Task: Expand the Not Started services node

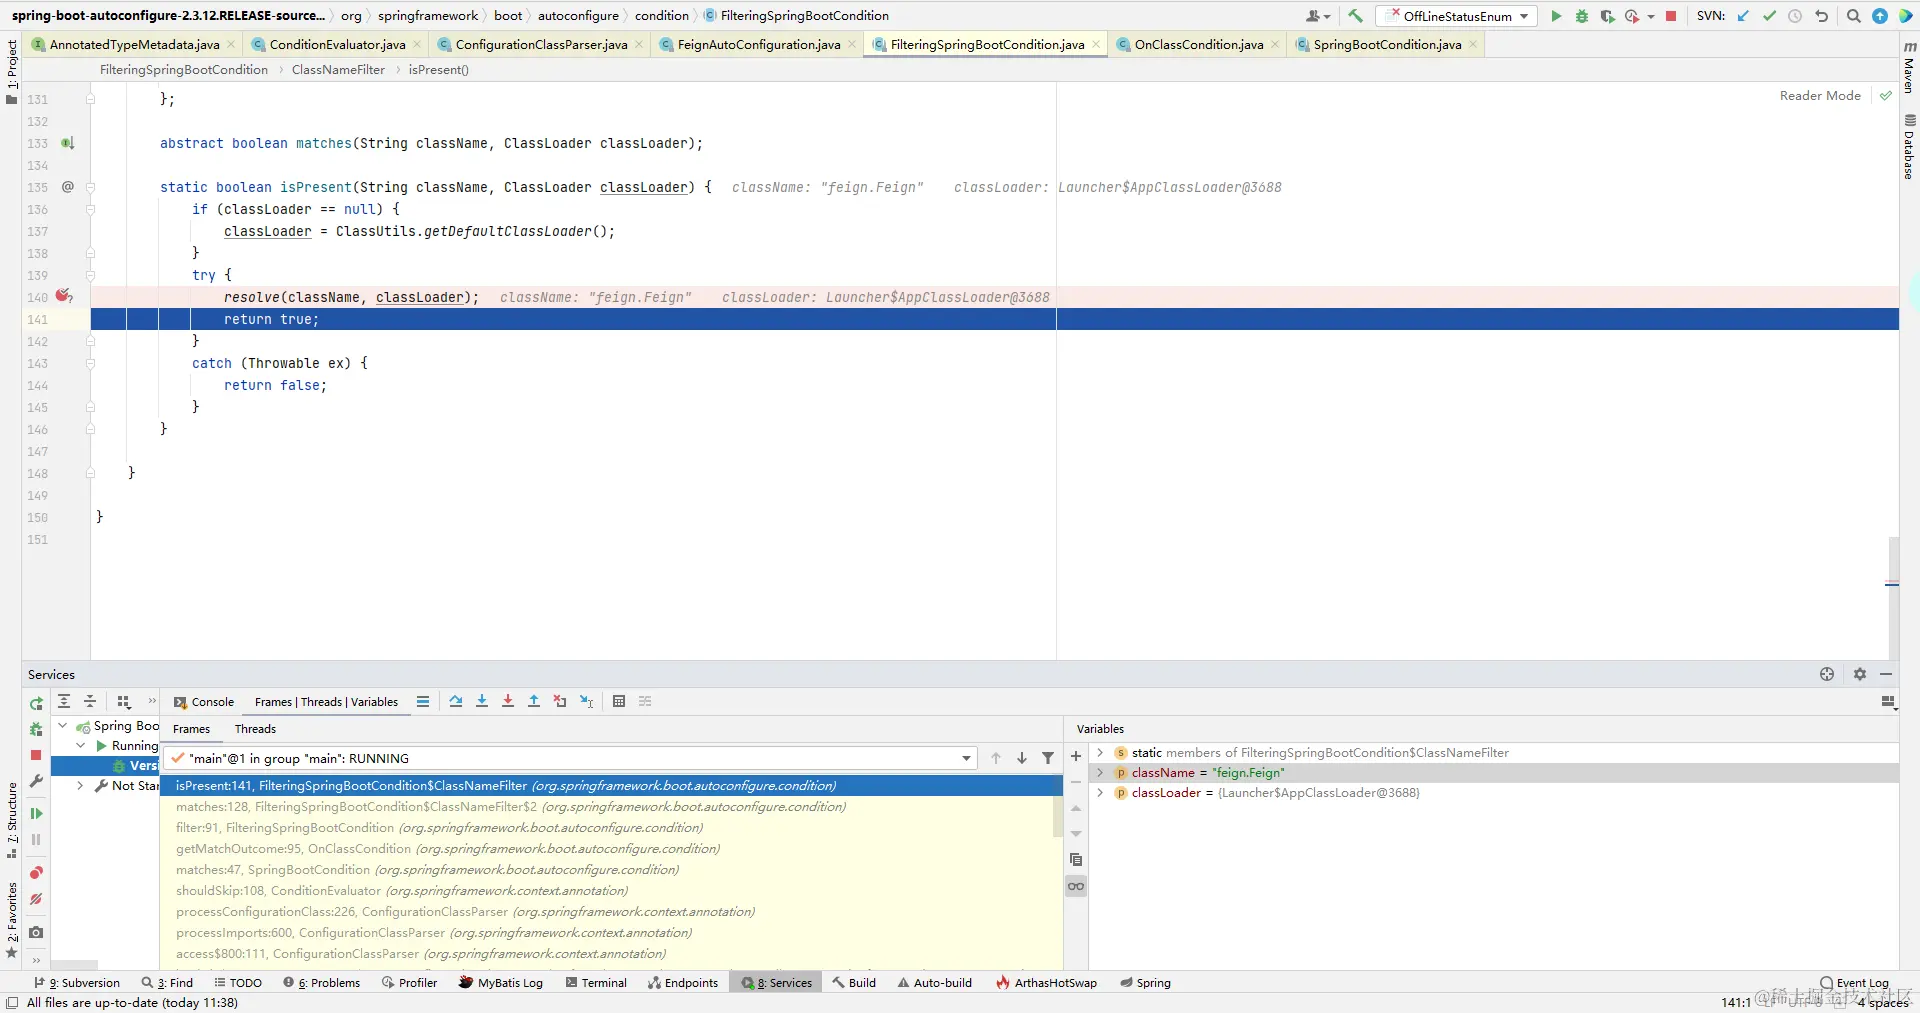Action: 81,786
